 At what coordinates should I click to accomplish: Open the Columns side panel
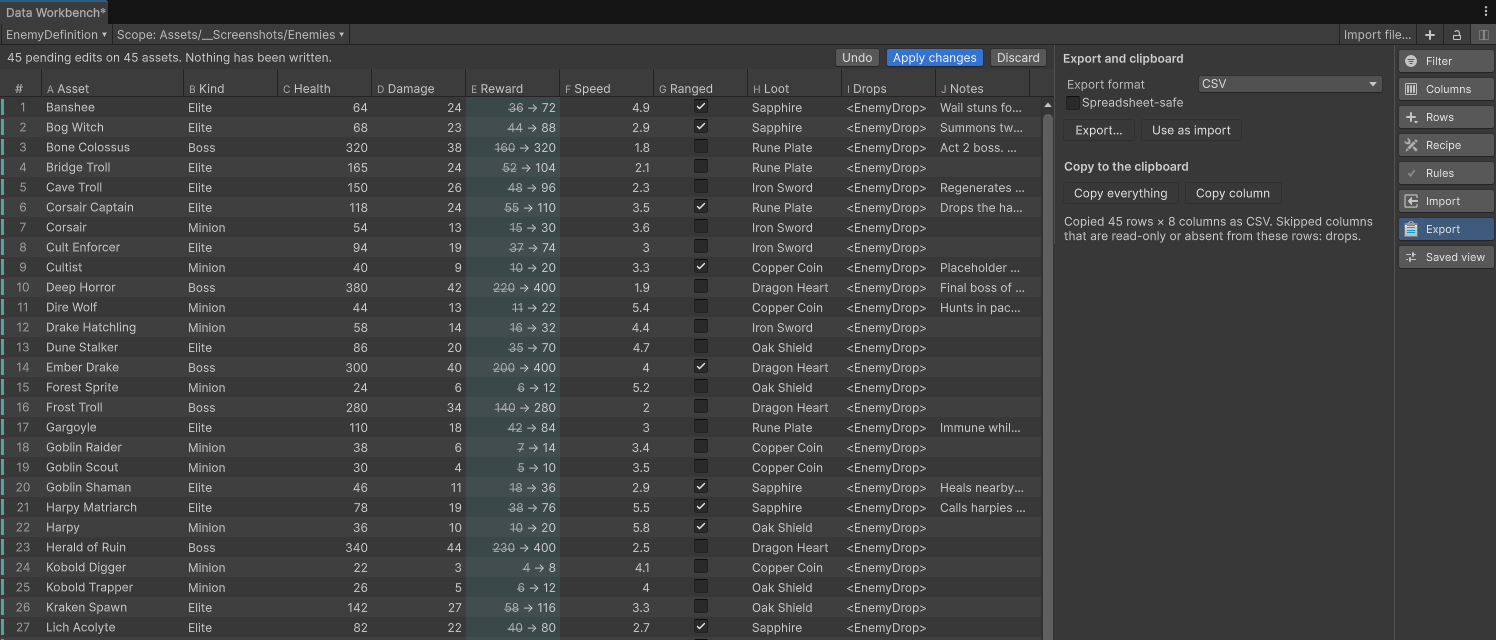click(x=1446, y=89)
